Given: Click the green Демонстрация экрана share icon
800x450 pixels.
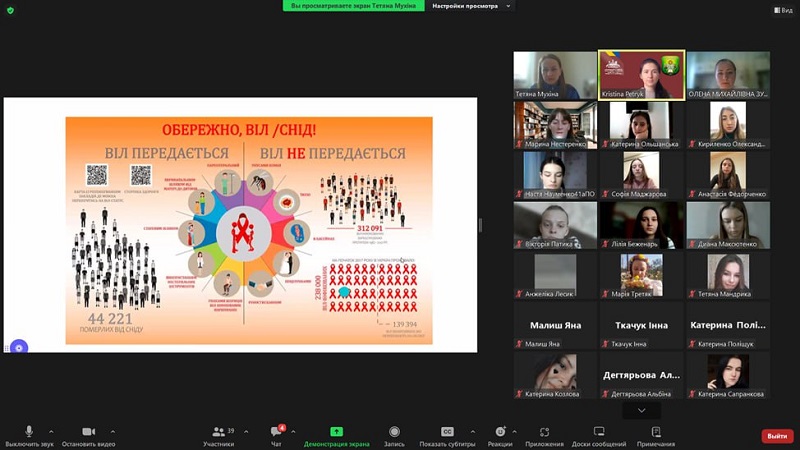Looking at the screenshot, I should point(337,431).
